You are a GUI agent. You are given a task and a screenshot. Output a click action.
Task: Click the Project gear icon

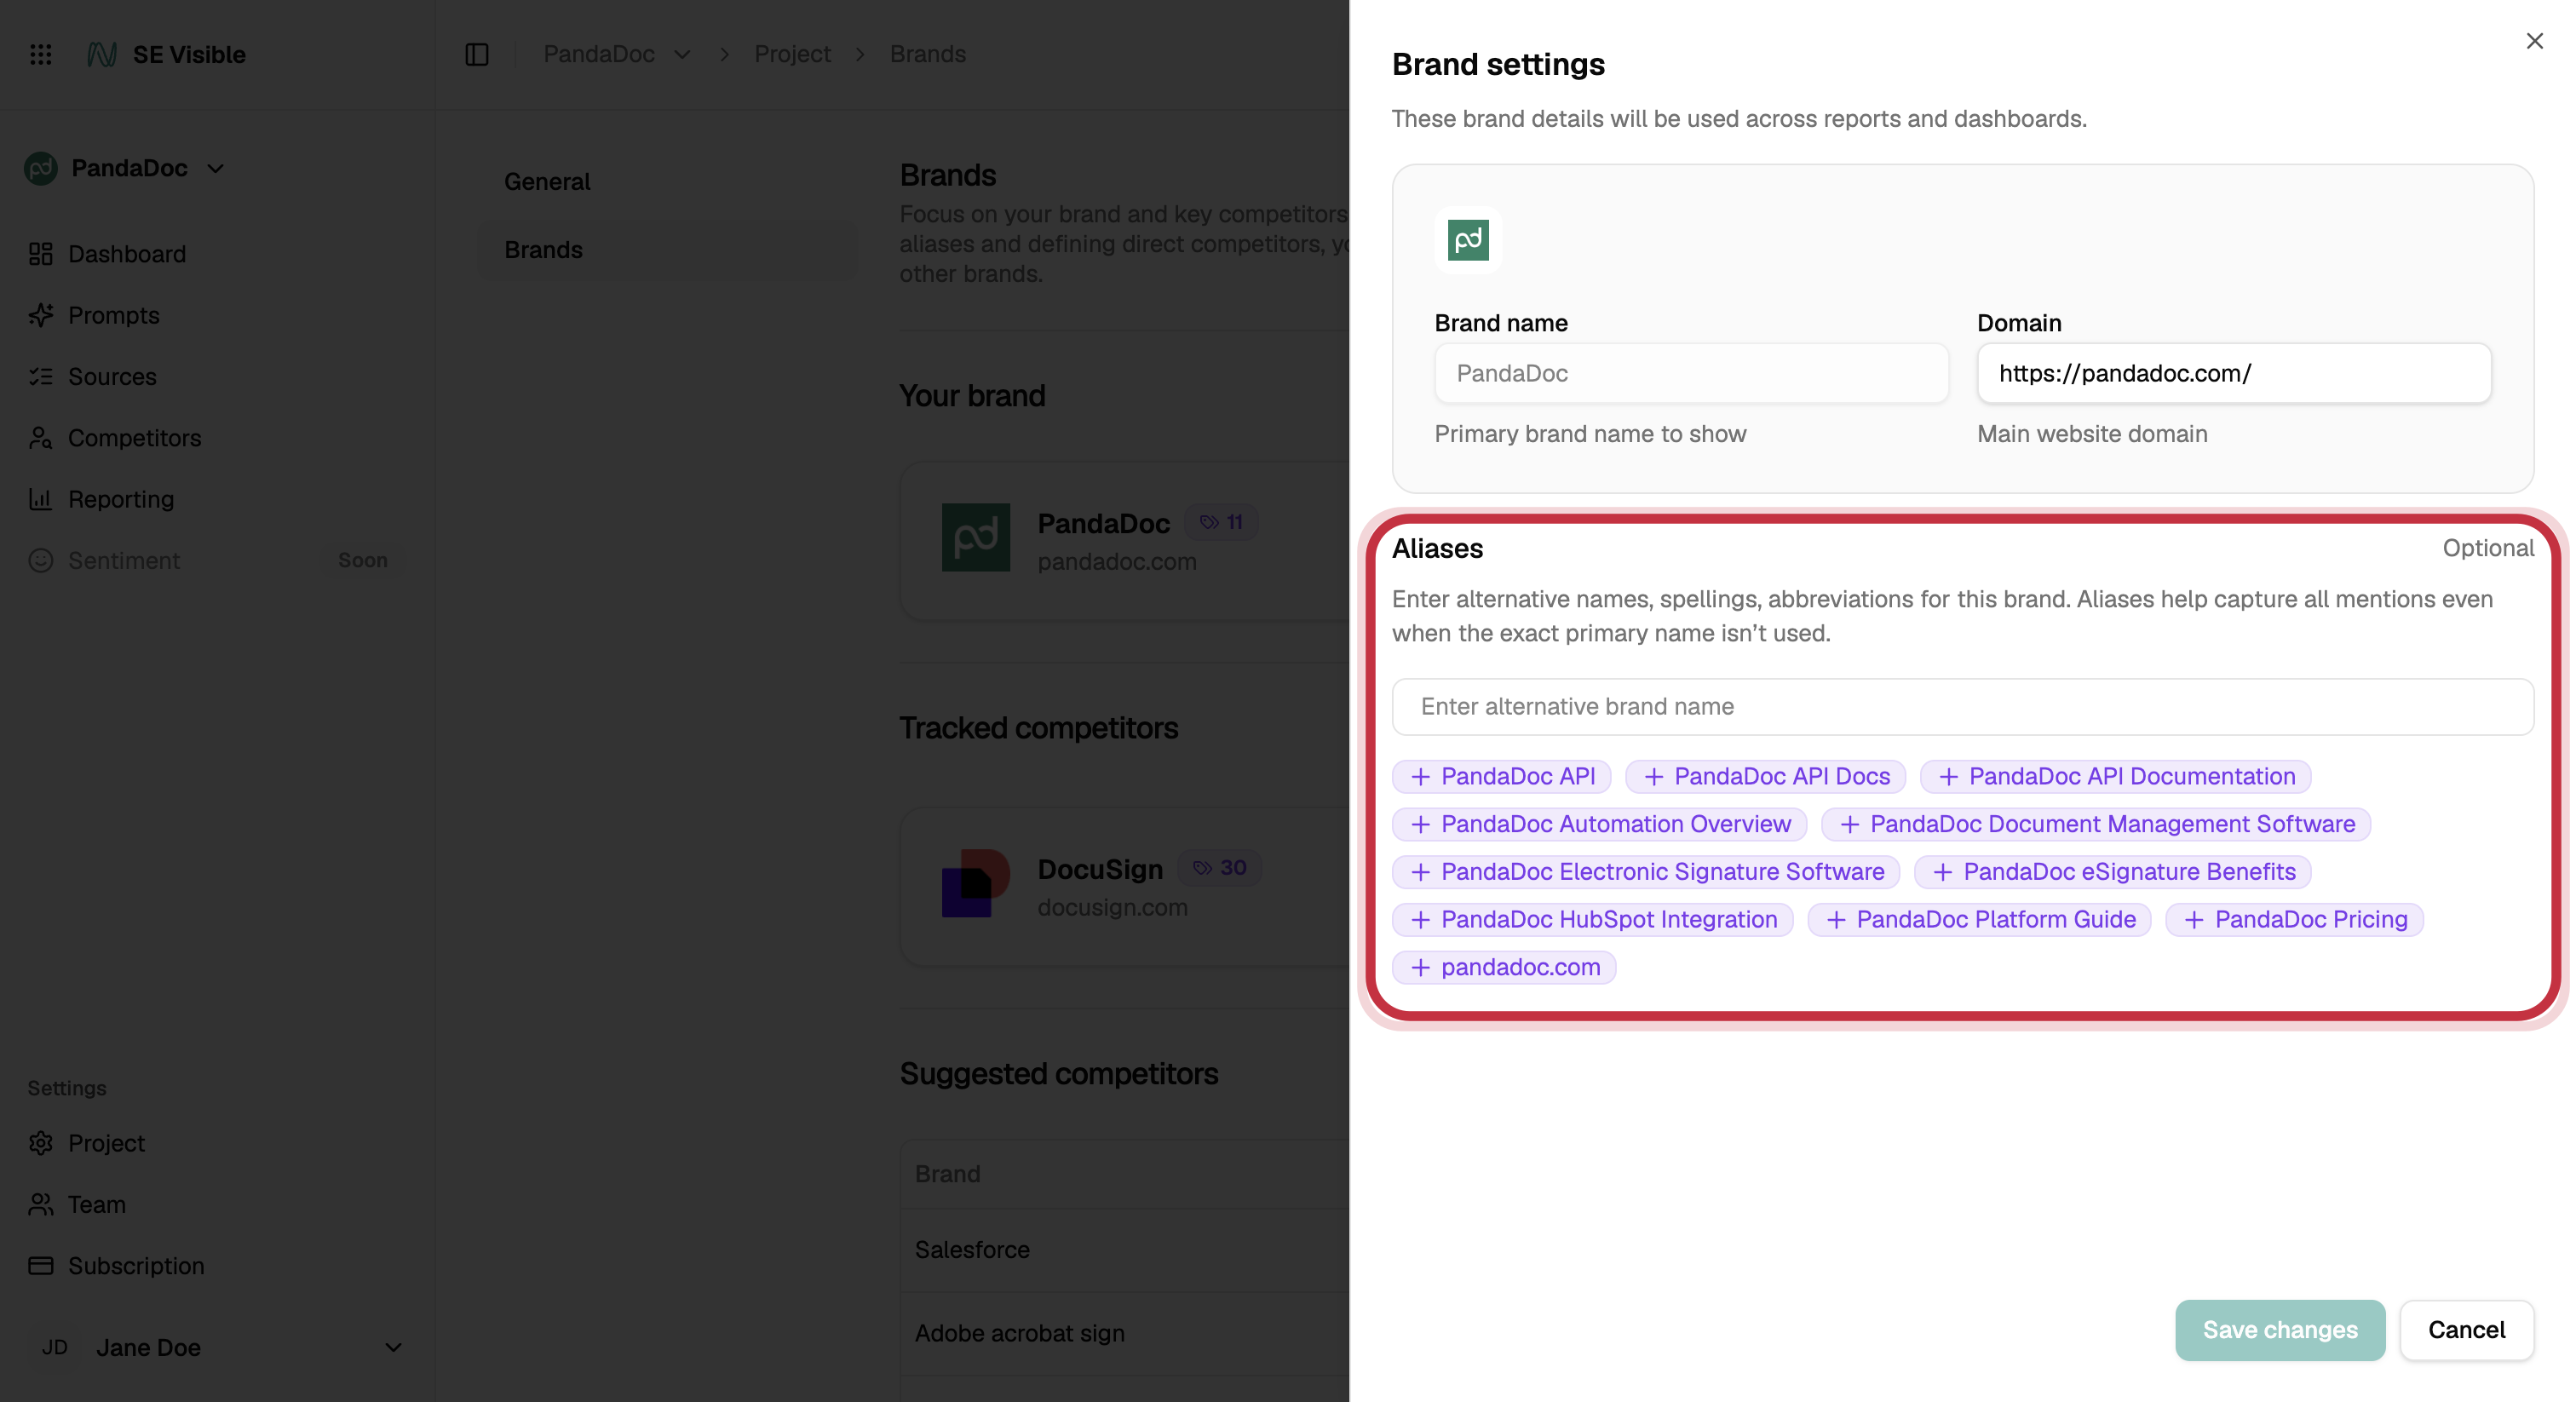(41, 1143)
